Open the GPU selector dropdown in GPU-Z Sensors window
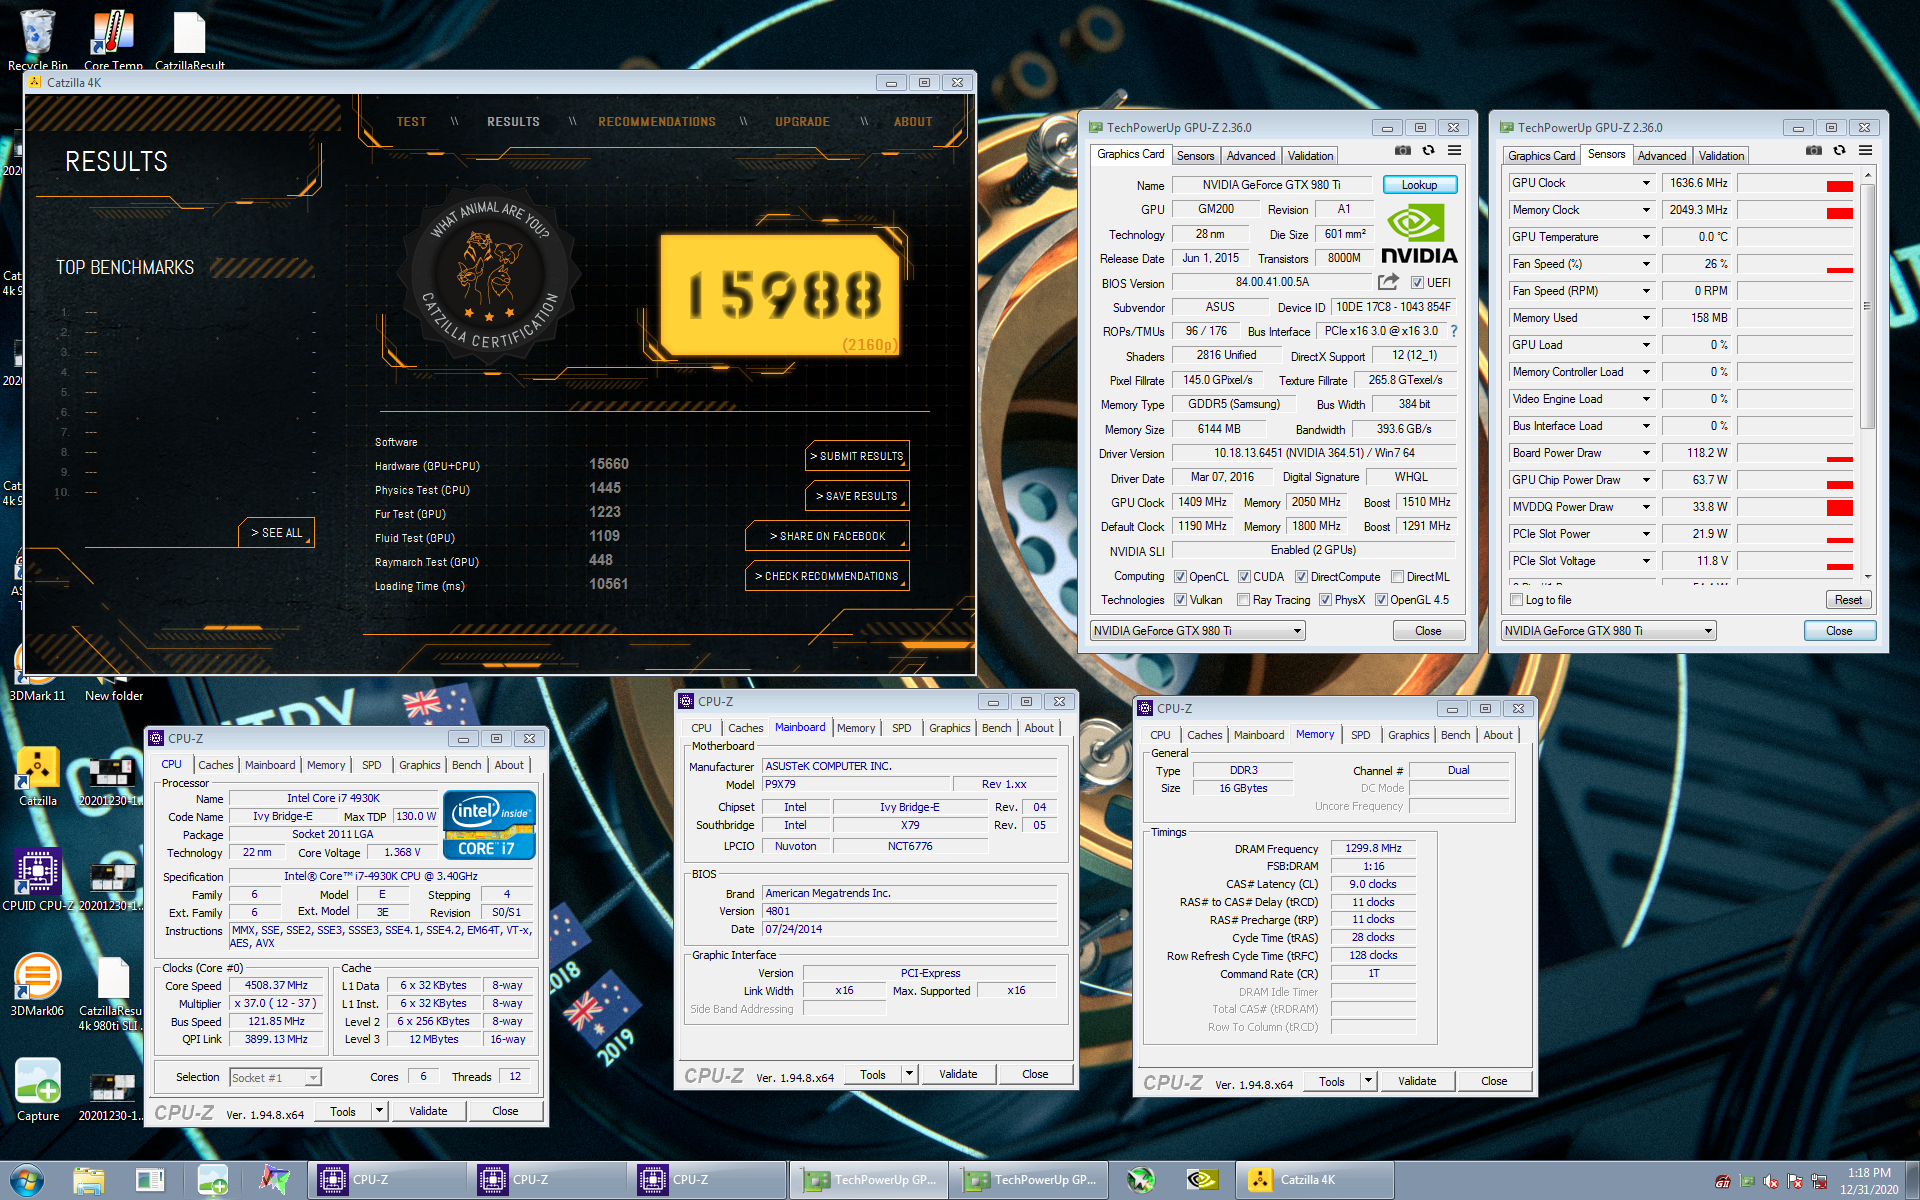This screenshot has width=1920, height=1200. coord(1609,631)
